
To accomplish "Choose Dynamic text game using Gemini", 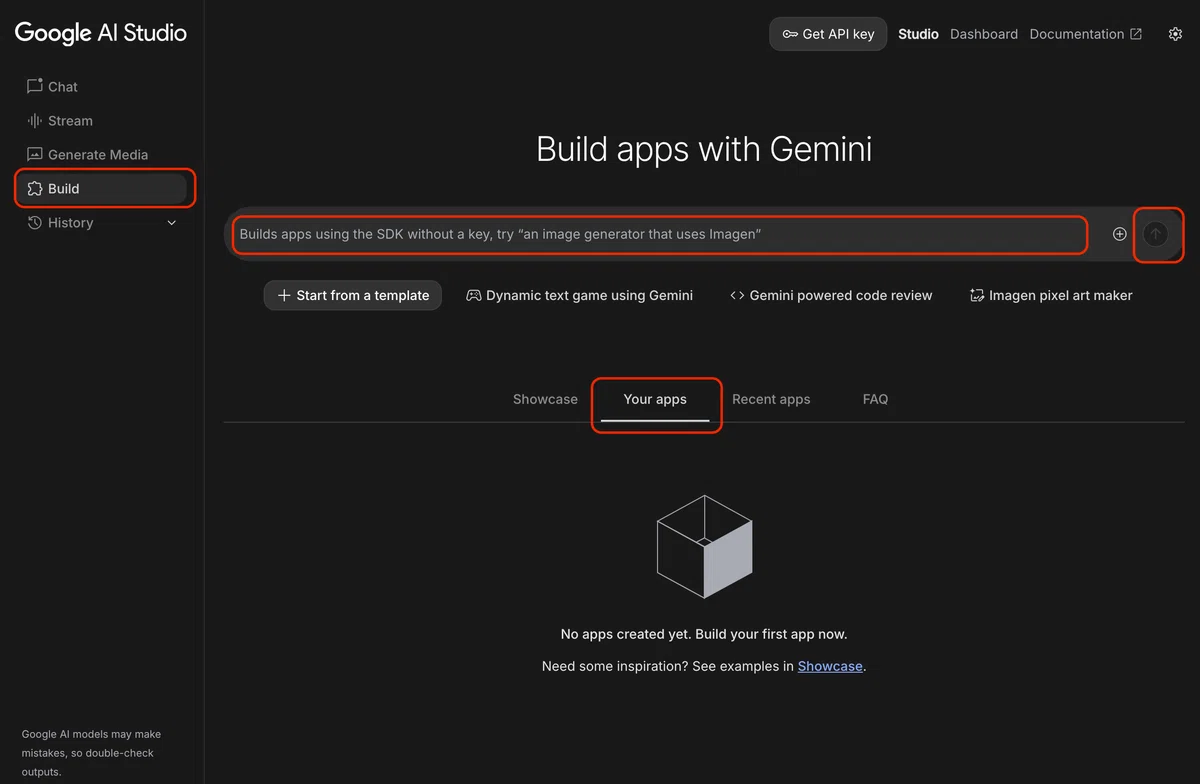I will [580, 295].
